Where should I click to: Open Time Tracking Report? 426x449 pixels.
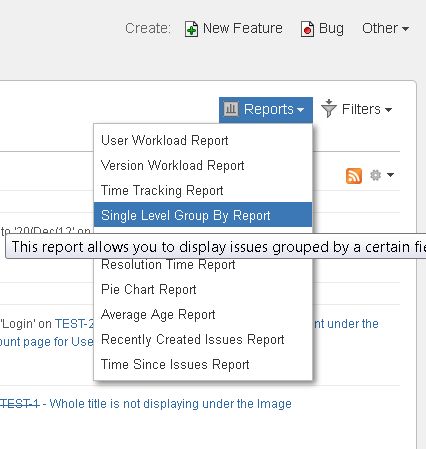click(x=203, y=190)
